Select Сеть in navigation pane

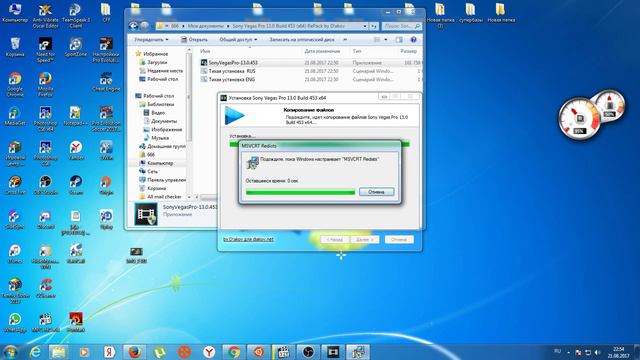(x=149, y=171)
